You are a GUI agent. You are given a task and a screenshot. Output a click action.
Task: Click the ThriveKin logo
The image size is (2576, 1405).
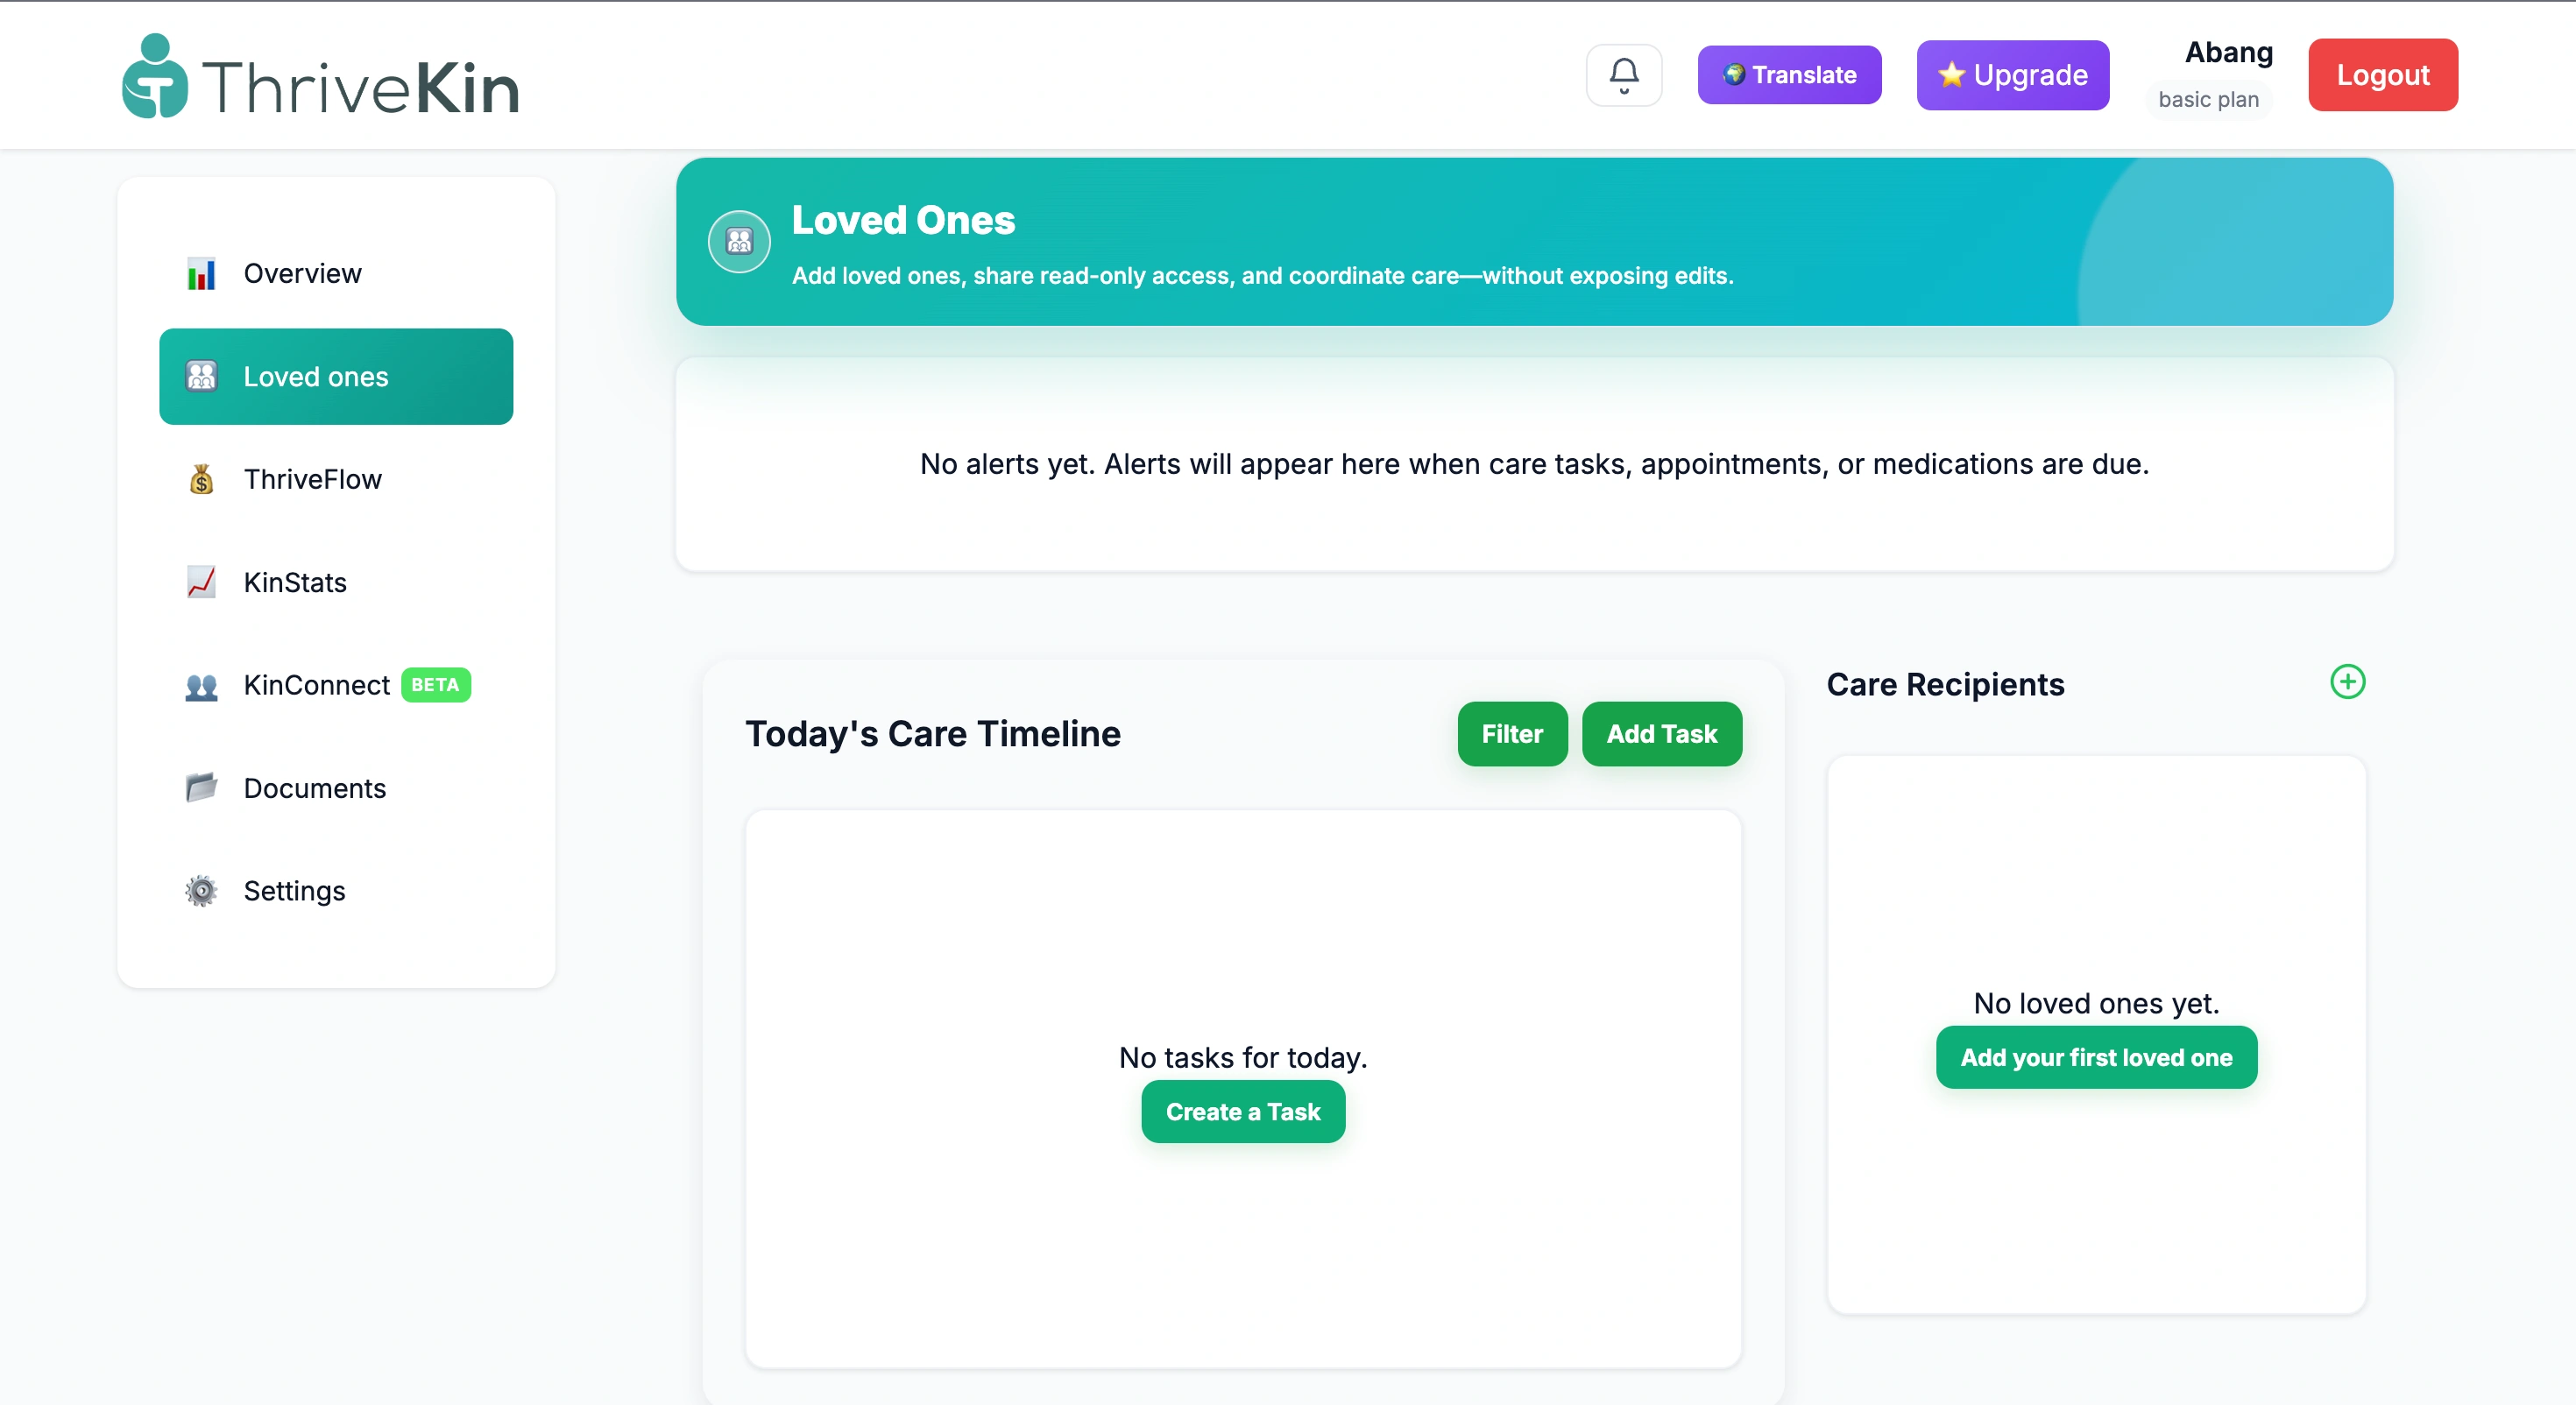click(321, 77)
